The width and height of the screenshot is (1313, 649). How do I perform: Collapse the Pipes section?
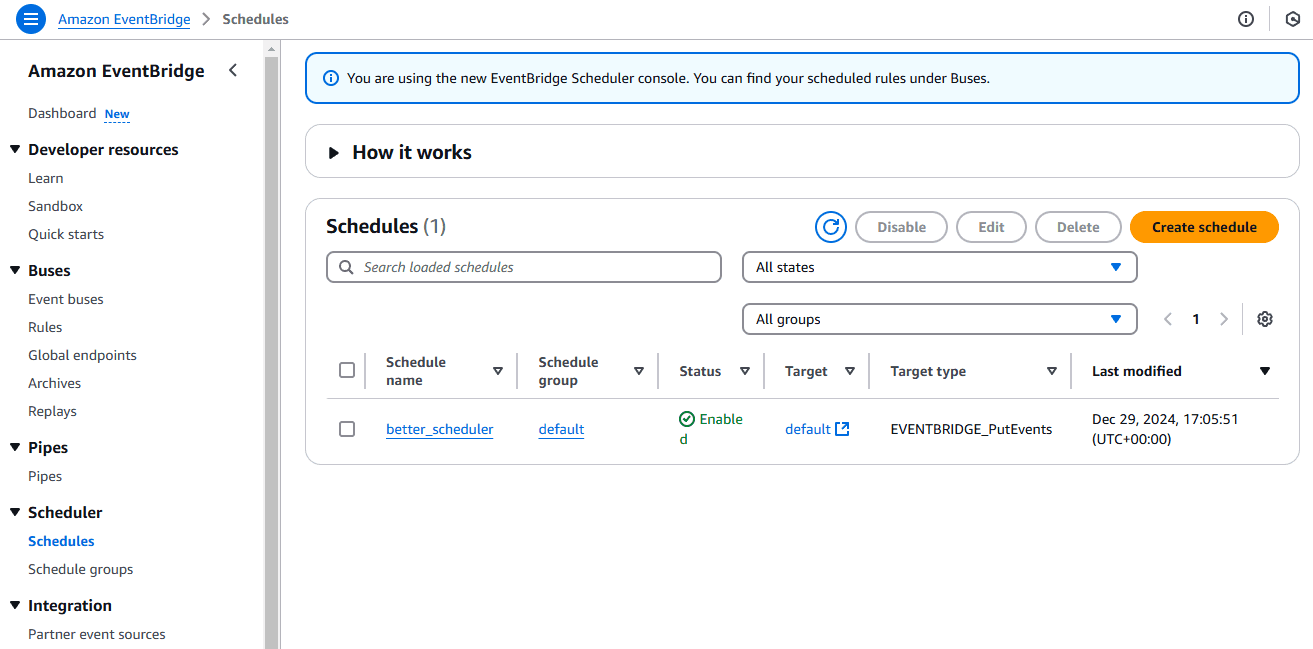pyautogui.click(x=15, y=448)
